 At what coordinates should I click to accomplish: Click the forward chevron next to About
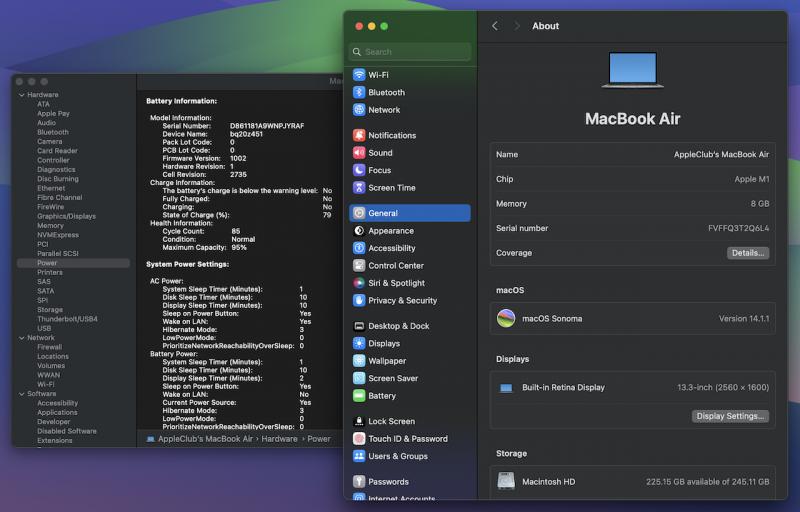516,26
